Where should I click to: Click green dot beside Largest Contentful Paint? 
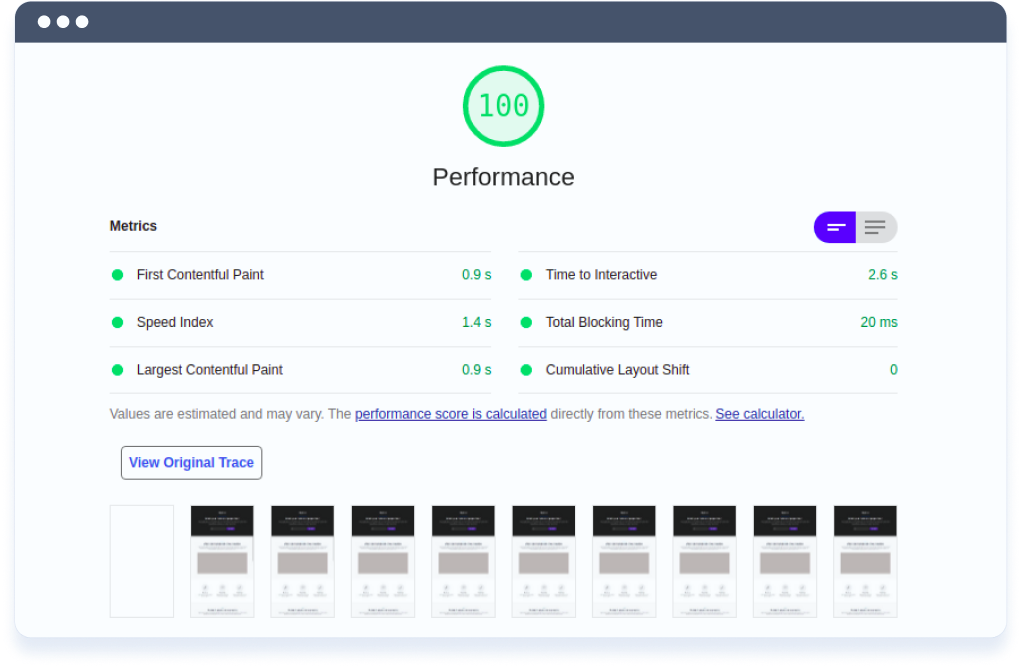pyautogui.click(x=117, y=370)
